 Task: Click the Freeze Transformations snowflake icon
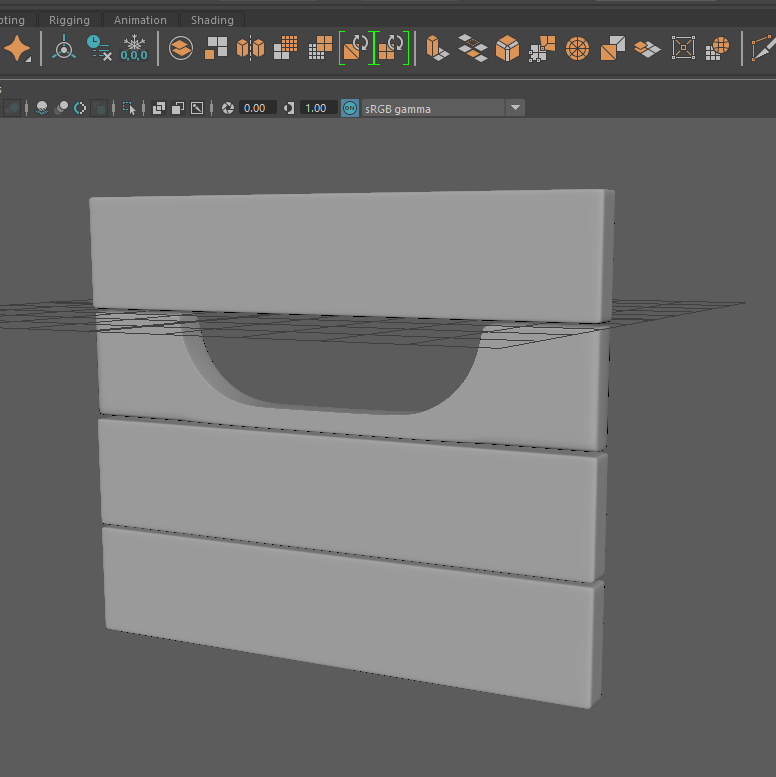coord(133,48)
